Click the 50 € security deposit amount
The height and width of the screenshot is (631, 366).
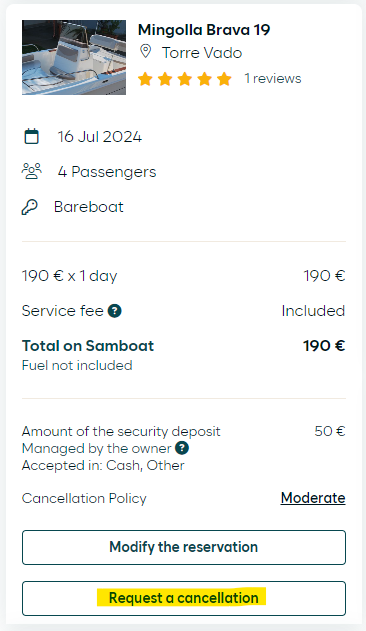[x=330, y=431]
